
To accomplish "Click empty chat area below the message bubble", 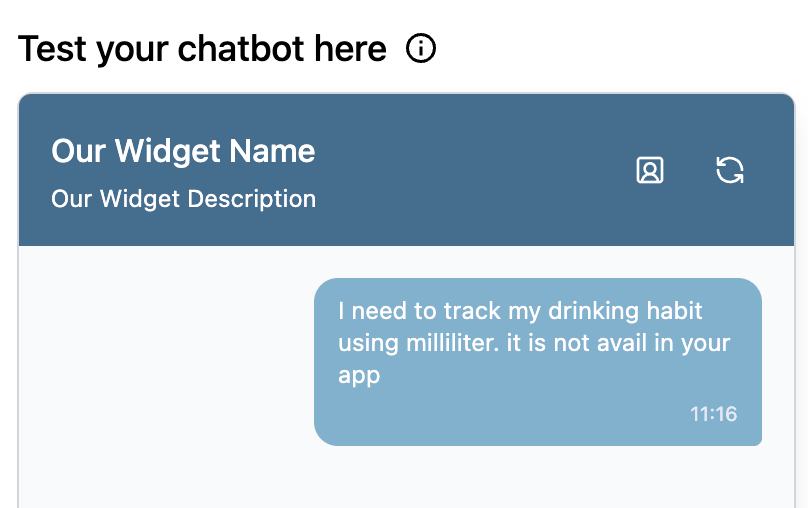I will coord(406,479).
